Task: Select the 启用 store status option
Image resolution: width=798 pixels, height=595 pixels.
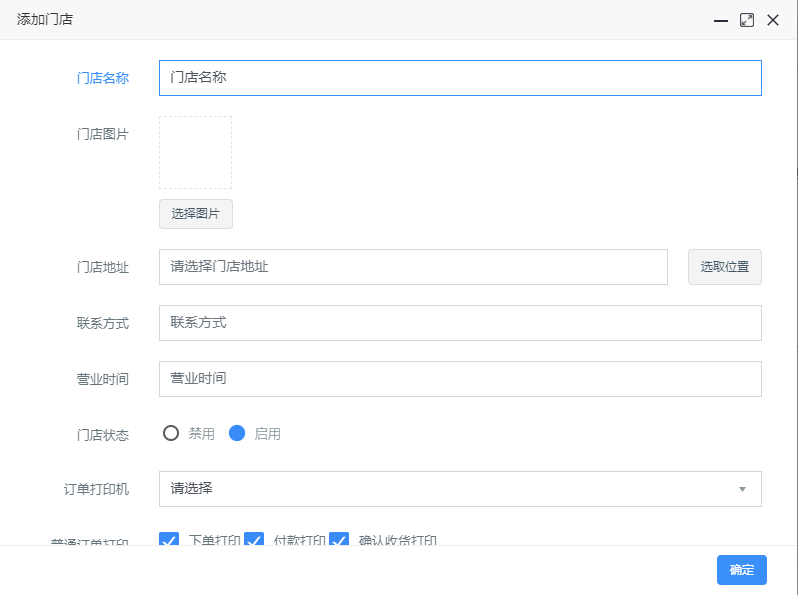Action: click(237, 433)
